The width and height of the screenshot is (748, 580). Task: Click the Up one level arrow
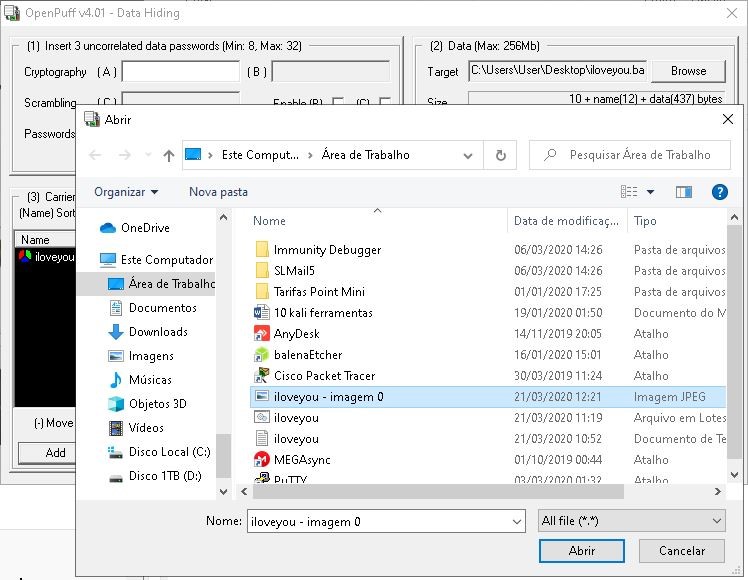[x=168, y=155]
